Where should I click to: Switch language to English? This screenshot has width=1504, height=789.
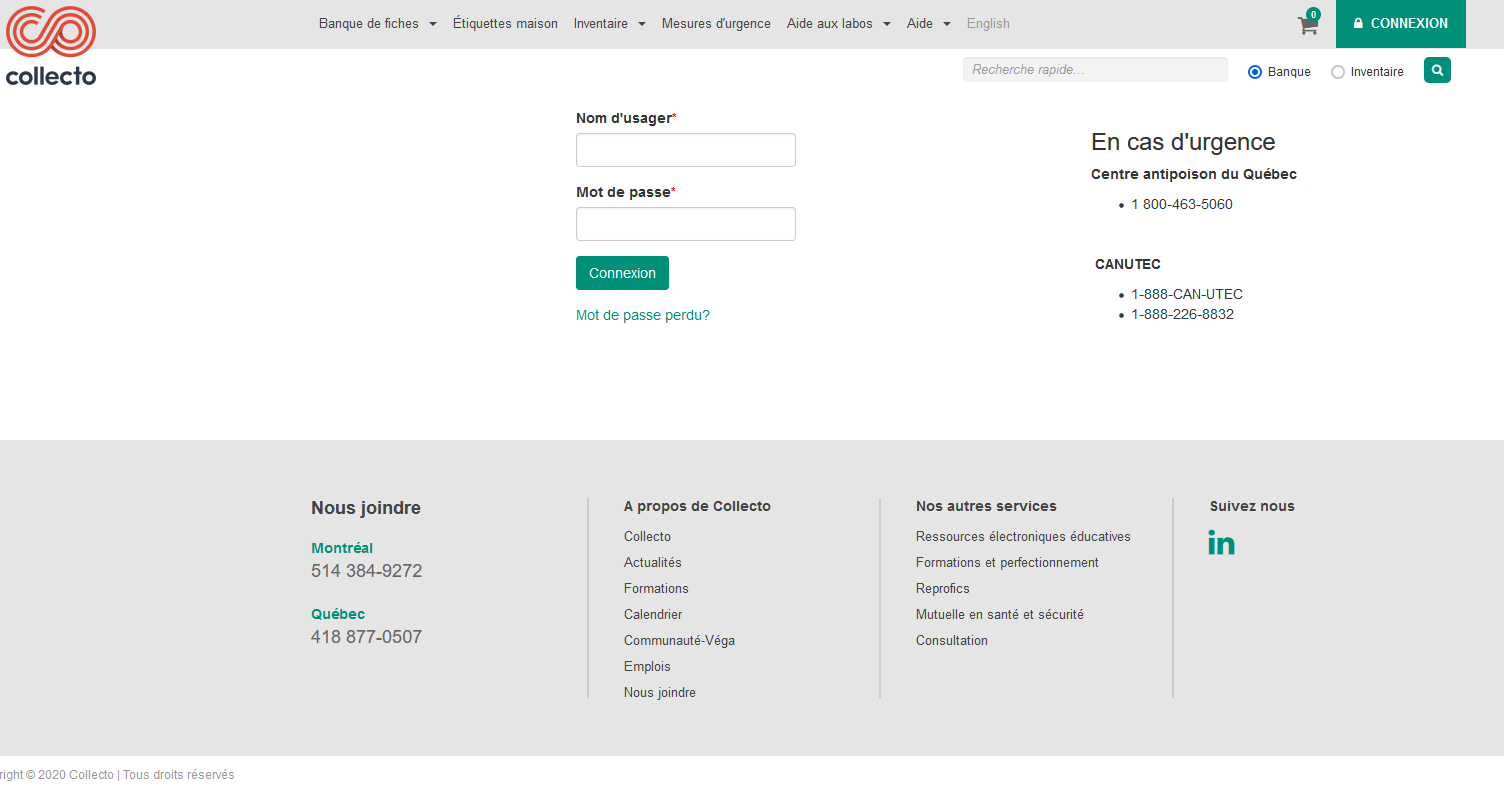(x=988, y=23)
